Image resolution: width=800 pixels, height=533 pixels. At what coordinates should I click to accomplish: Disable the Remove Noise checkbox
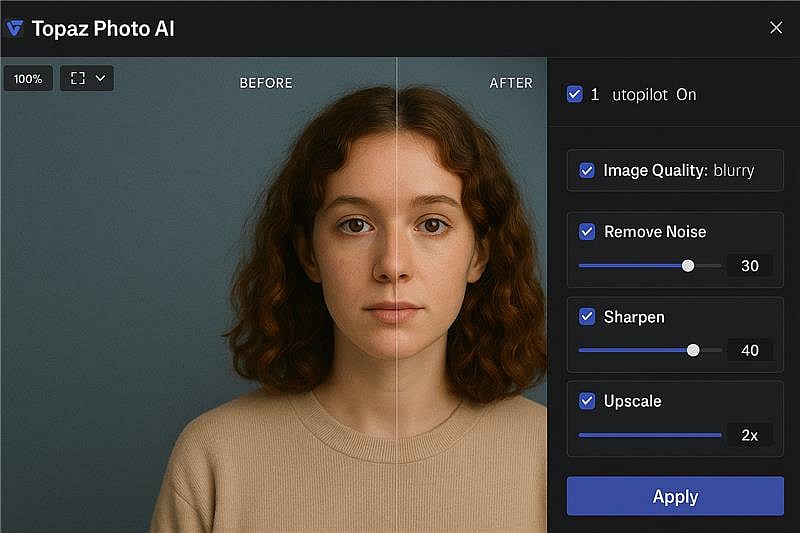(x=587, y=232)
